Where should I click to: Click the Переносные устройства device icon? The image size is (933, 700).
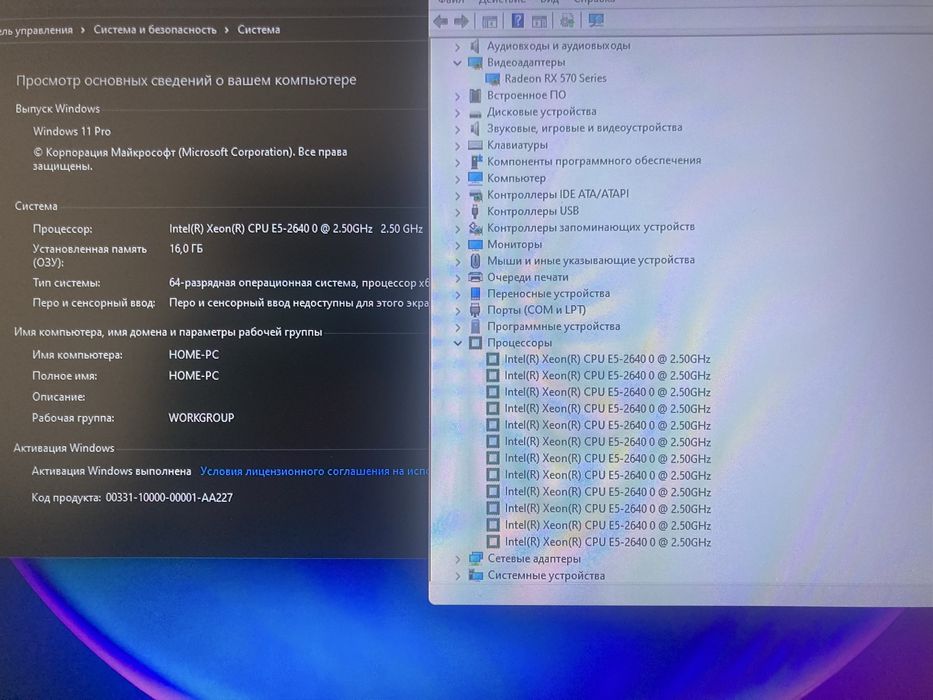(475, 293)
